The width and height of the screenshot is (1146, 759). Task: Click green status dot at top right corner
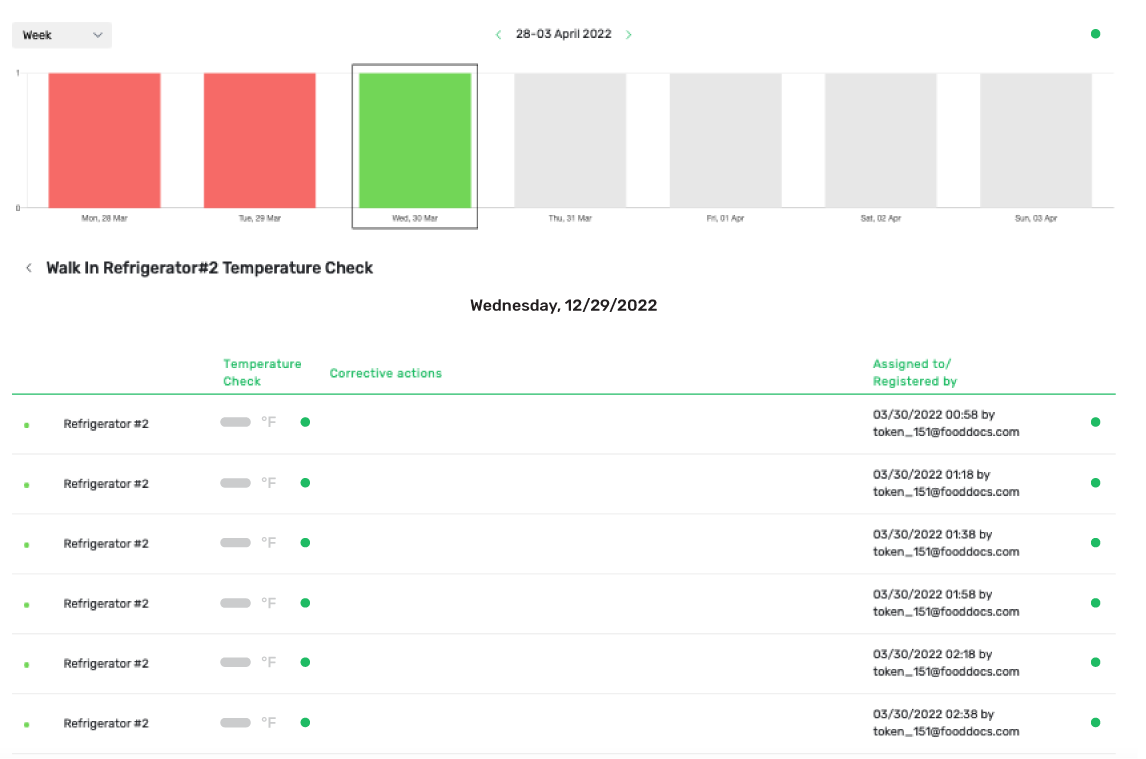click(x=1095, y=34)
